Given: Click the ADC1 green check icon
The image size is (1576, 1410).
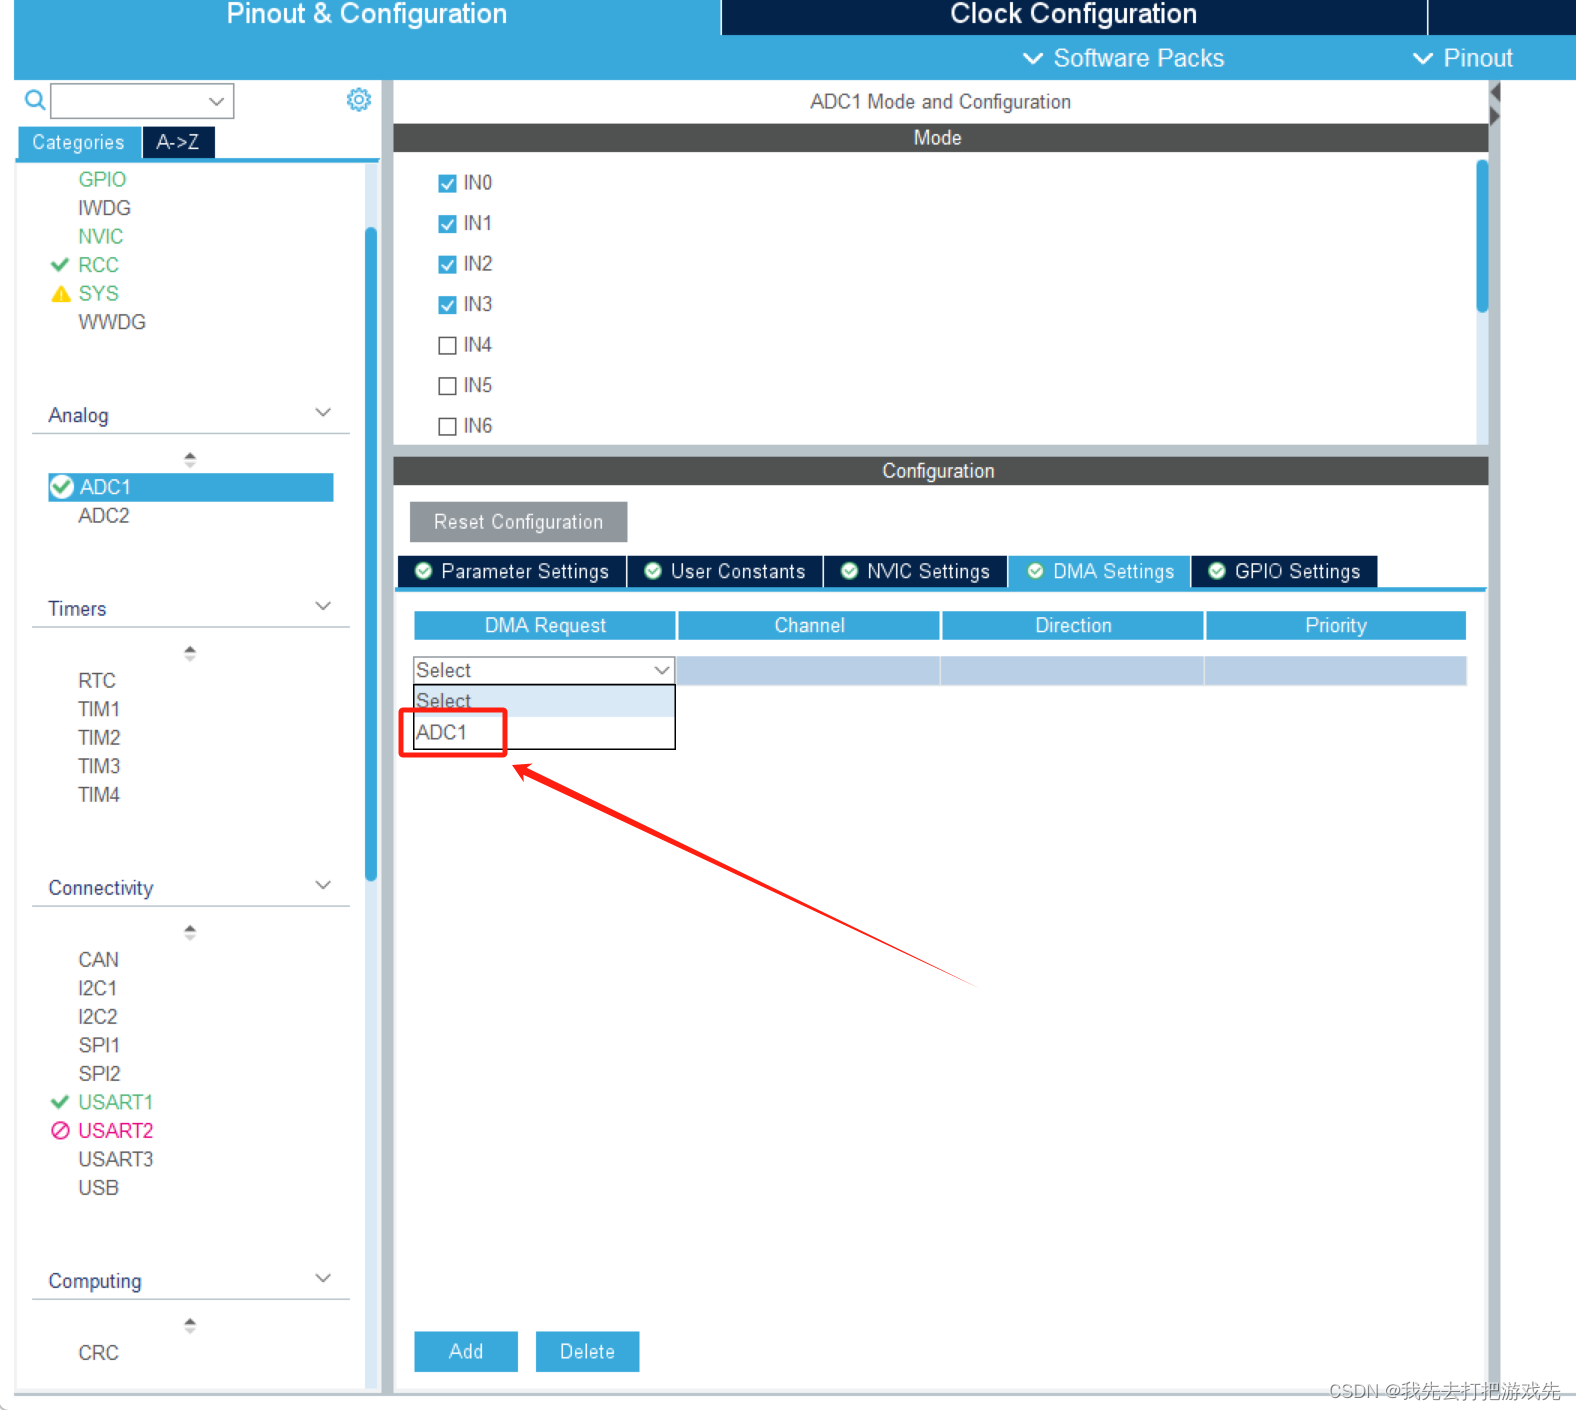Looking at the screenshot, I should (x=62, y=487).
